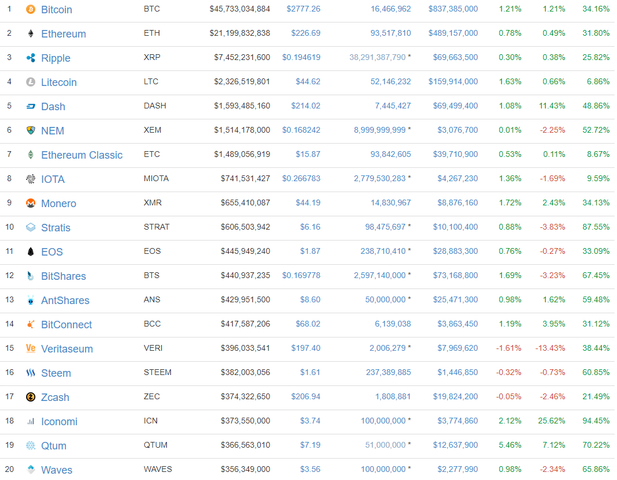617x480 pixels.
Task: Click the Dash logo icon
Action: click(30, 106)
